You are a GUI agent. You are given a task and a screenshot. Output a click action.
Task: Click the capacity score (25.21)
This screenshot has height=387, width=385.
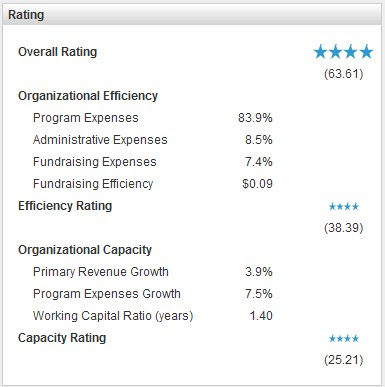[x=344, y=360]
